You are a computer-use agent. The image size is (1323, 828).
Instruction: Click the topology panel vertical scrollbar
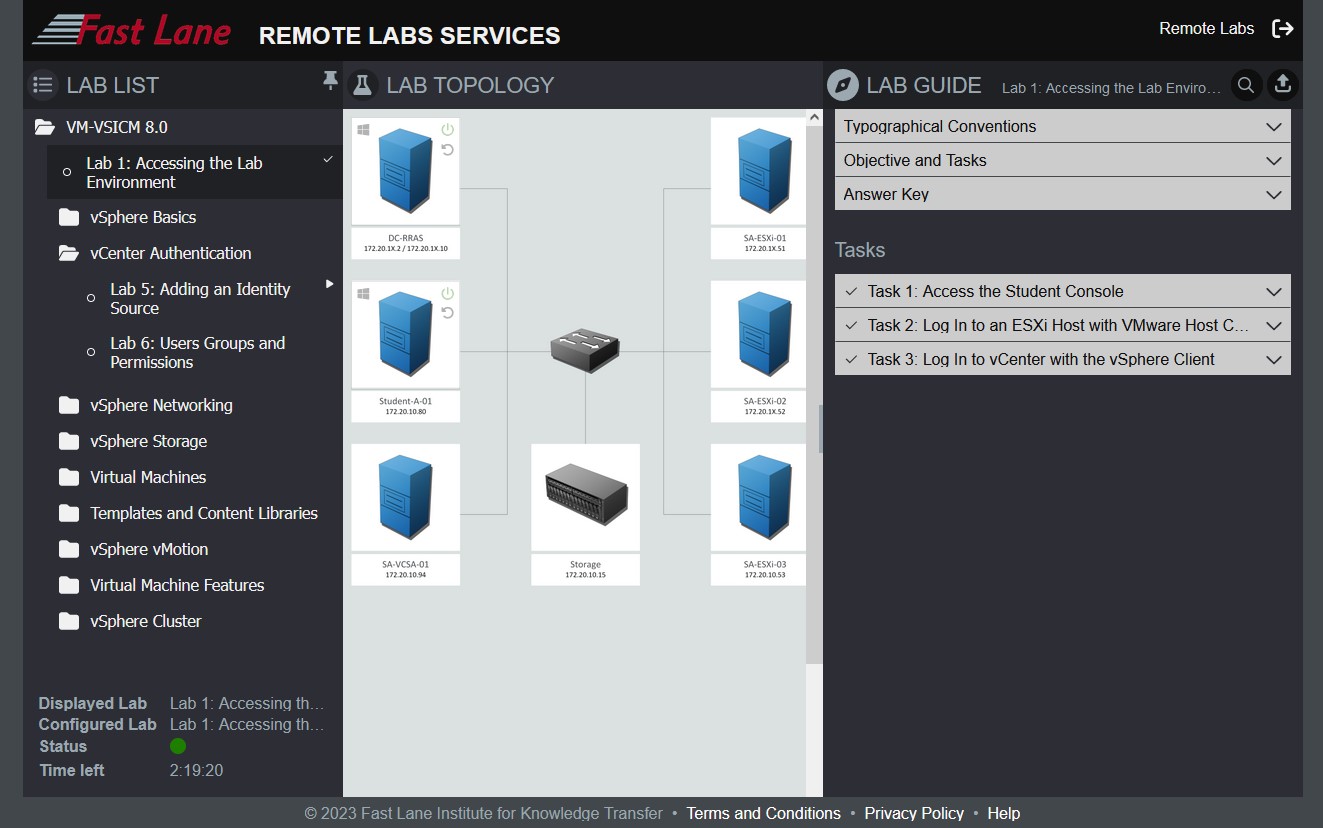[814, 387]
